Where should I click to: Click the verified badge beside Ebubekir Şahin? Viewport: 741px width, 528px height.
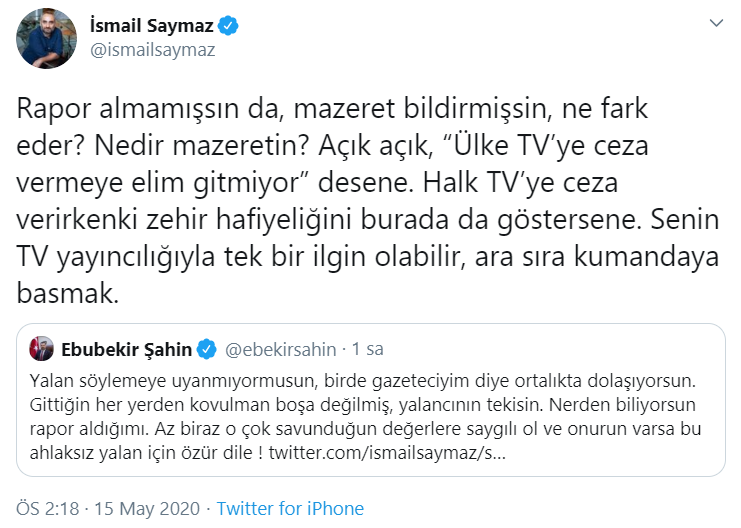[x=206, y=349]
